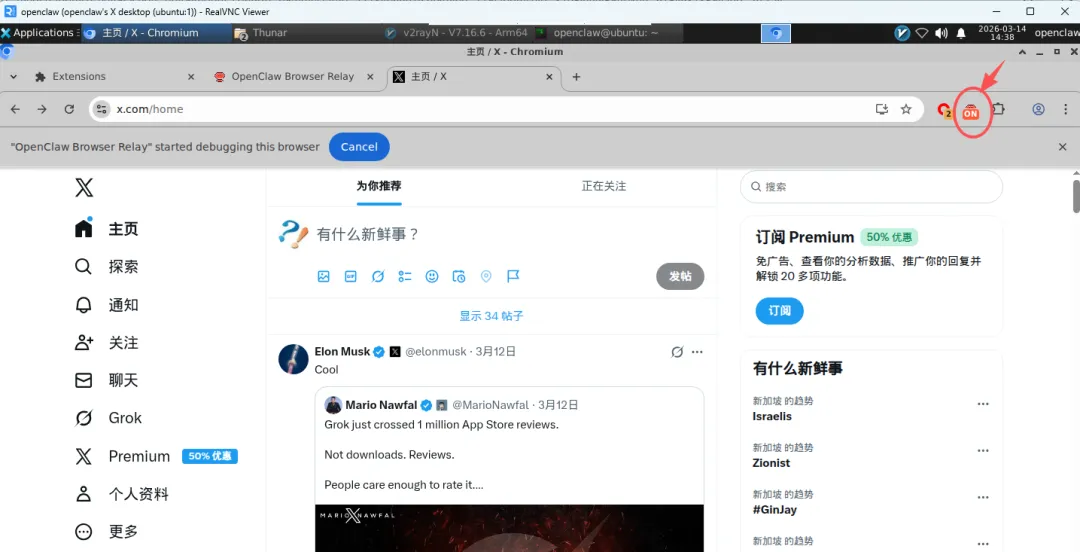Screen dimensions: 1080x552
Task: Schedule the post with calendar icon
Action: click(459, 276)
